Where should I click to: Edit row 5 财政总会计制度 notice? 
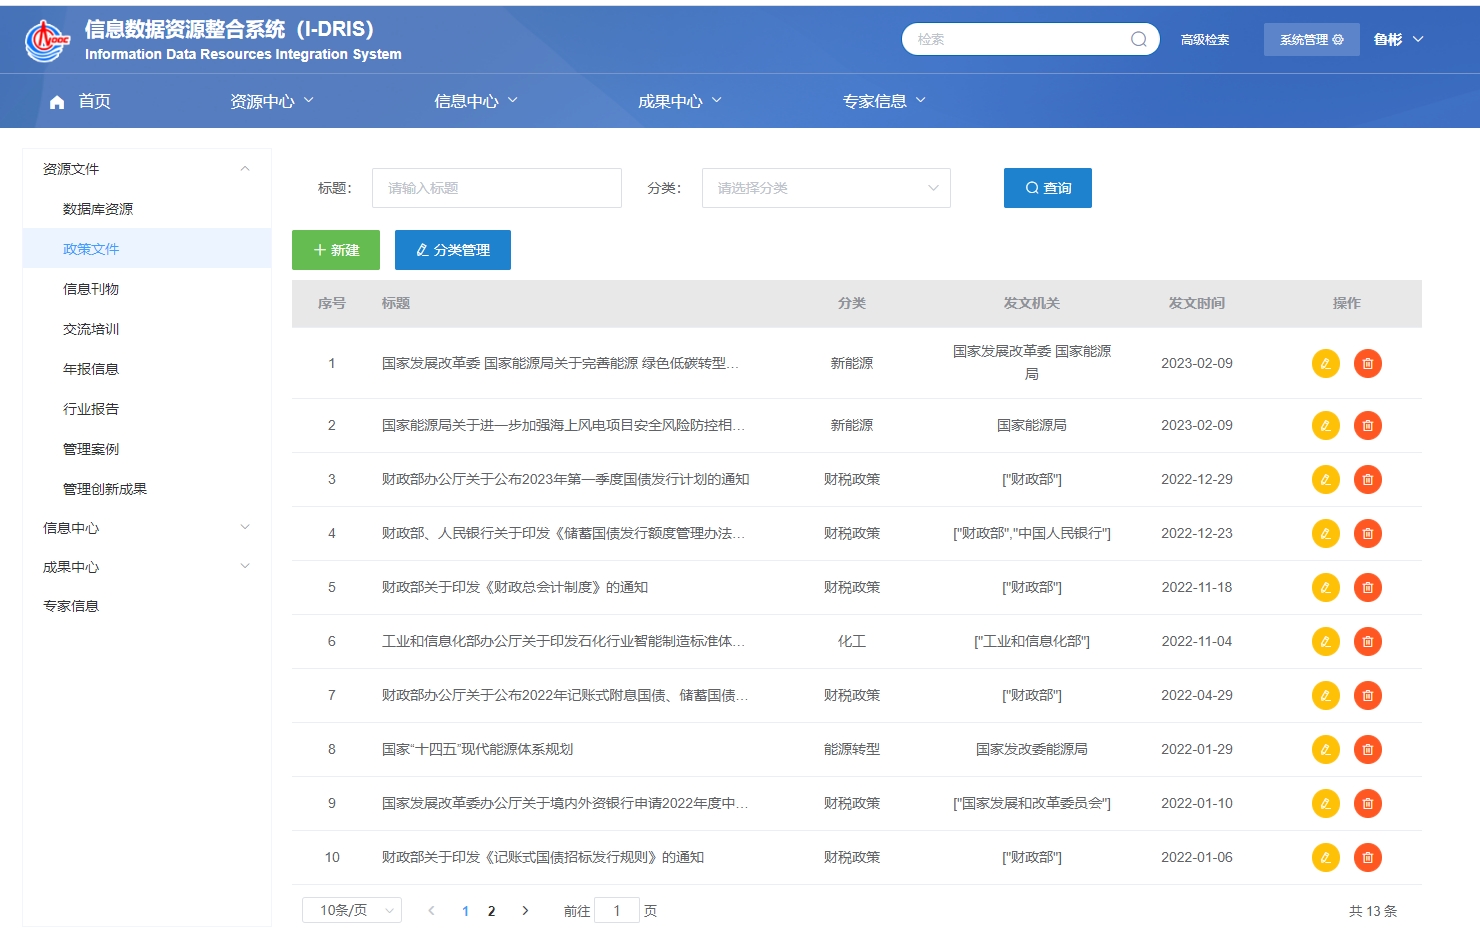[1325, 587]
